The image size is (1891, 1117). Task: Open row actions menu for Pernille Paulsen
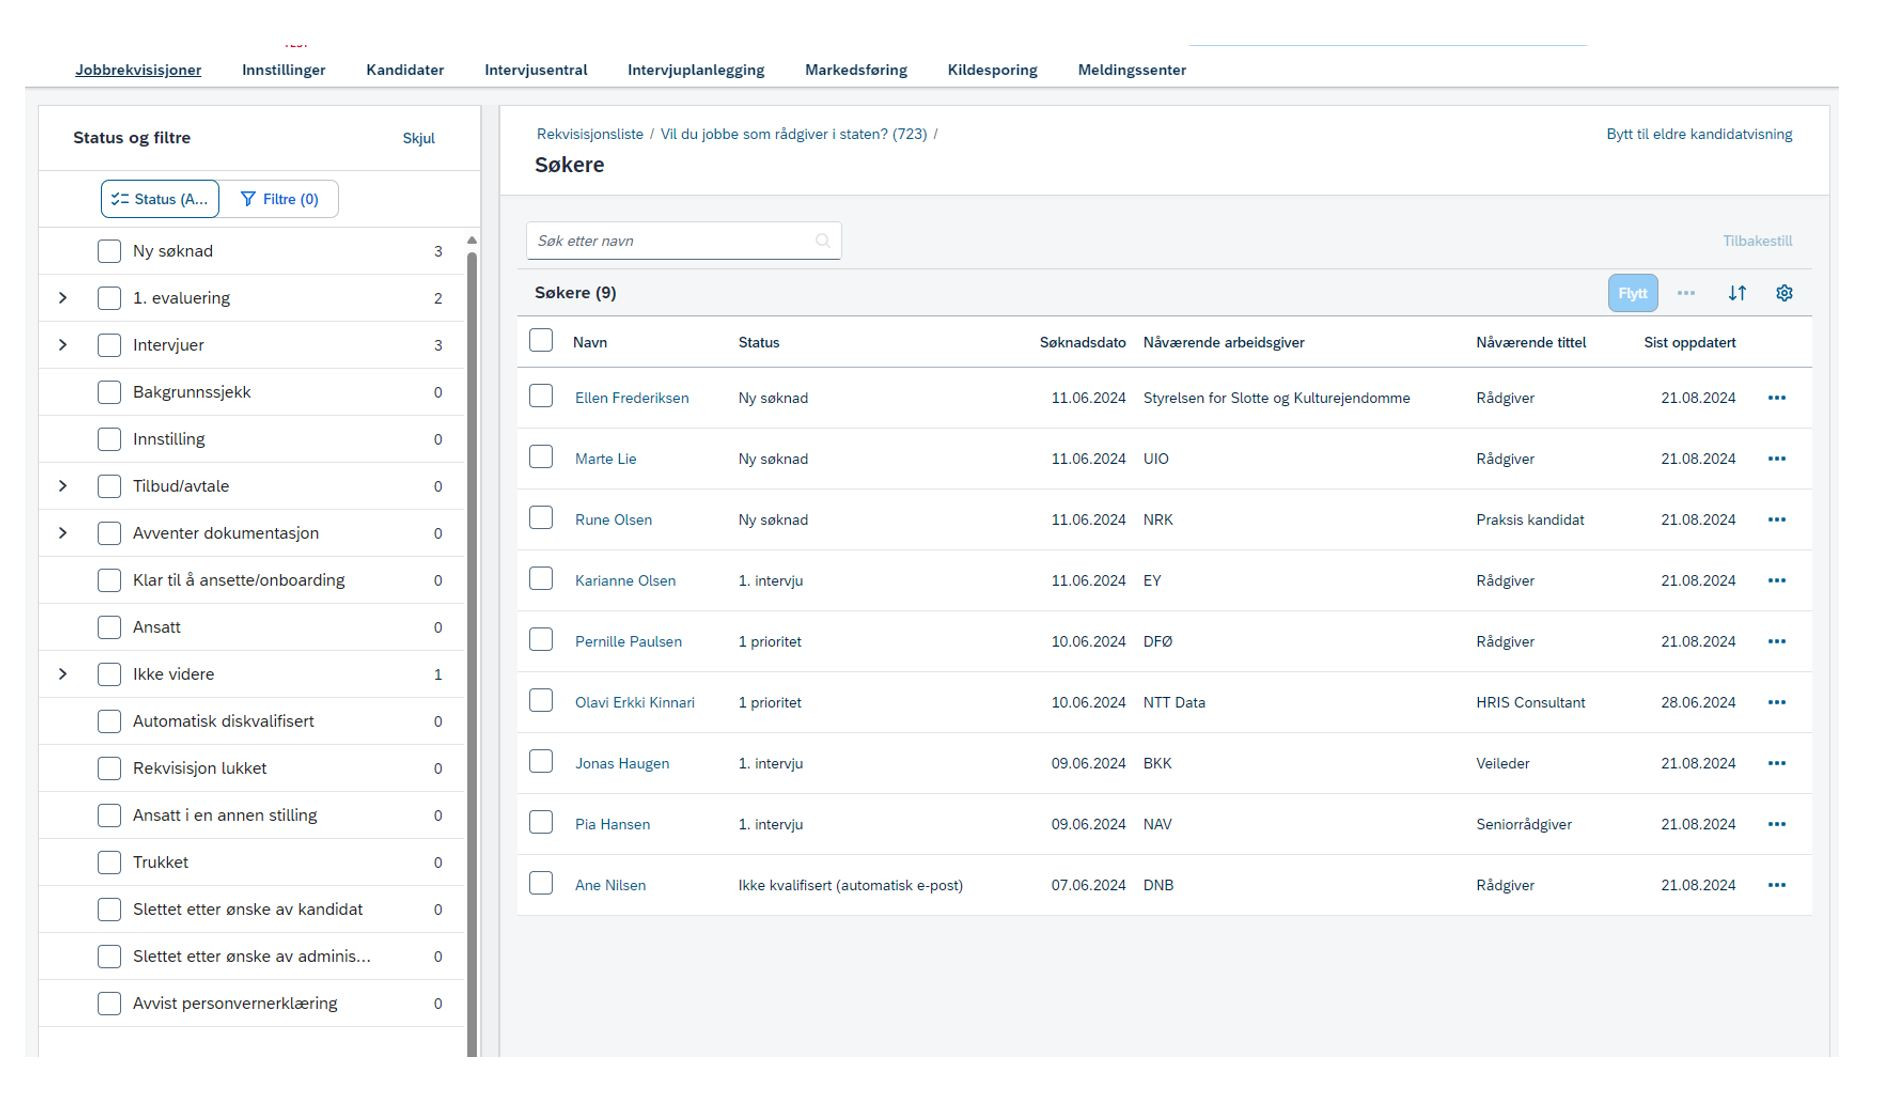(x=1776, y=642)
